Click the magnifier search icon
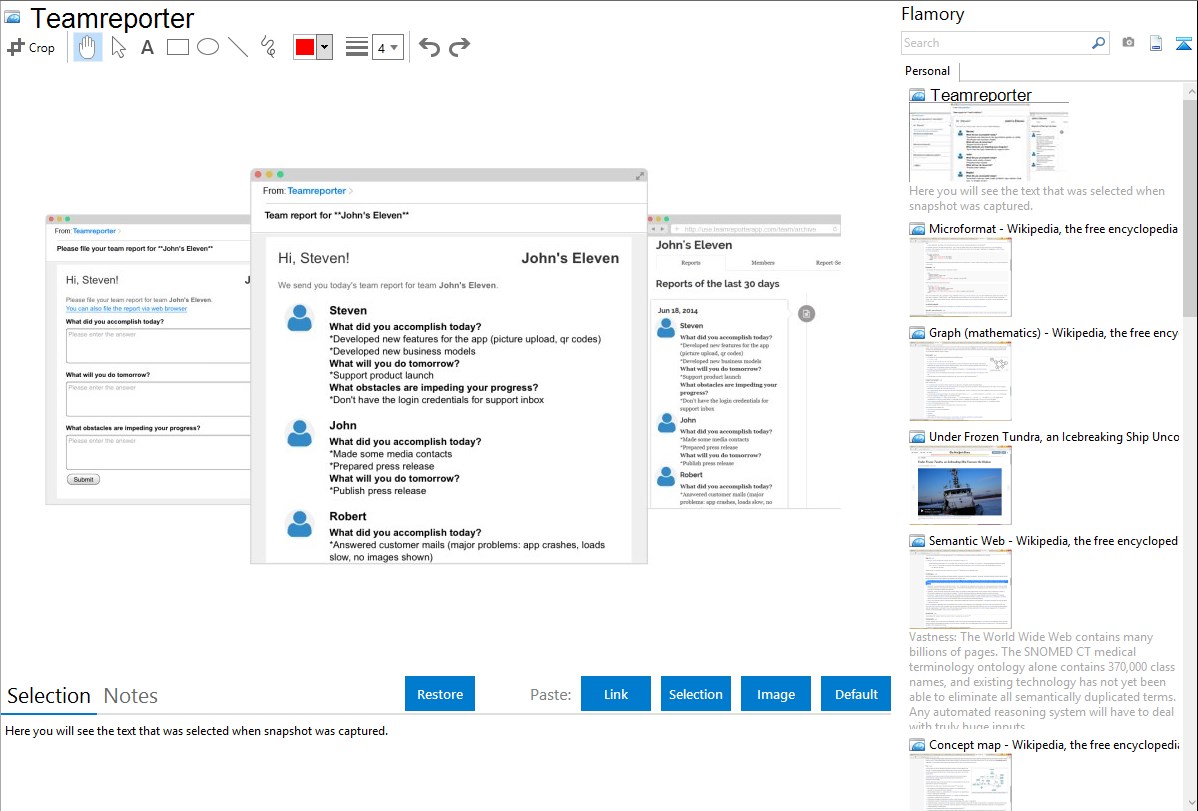The height and width of the screenshot is (811, 1198). point(1099,43)
